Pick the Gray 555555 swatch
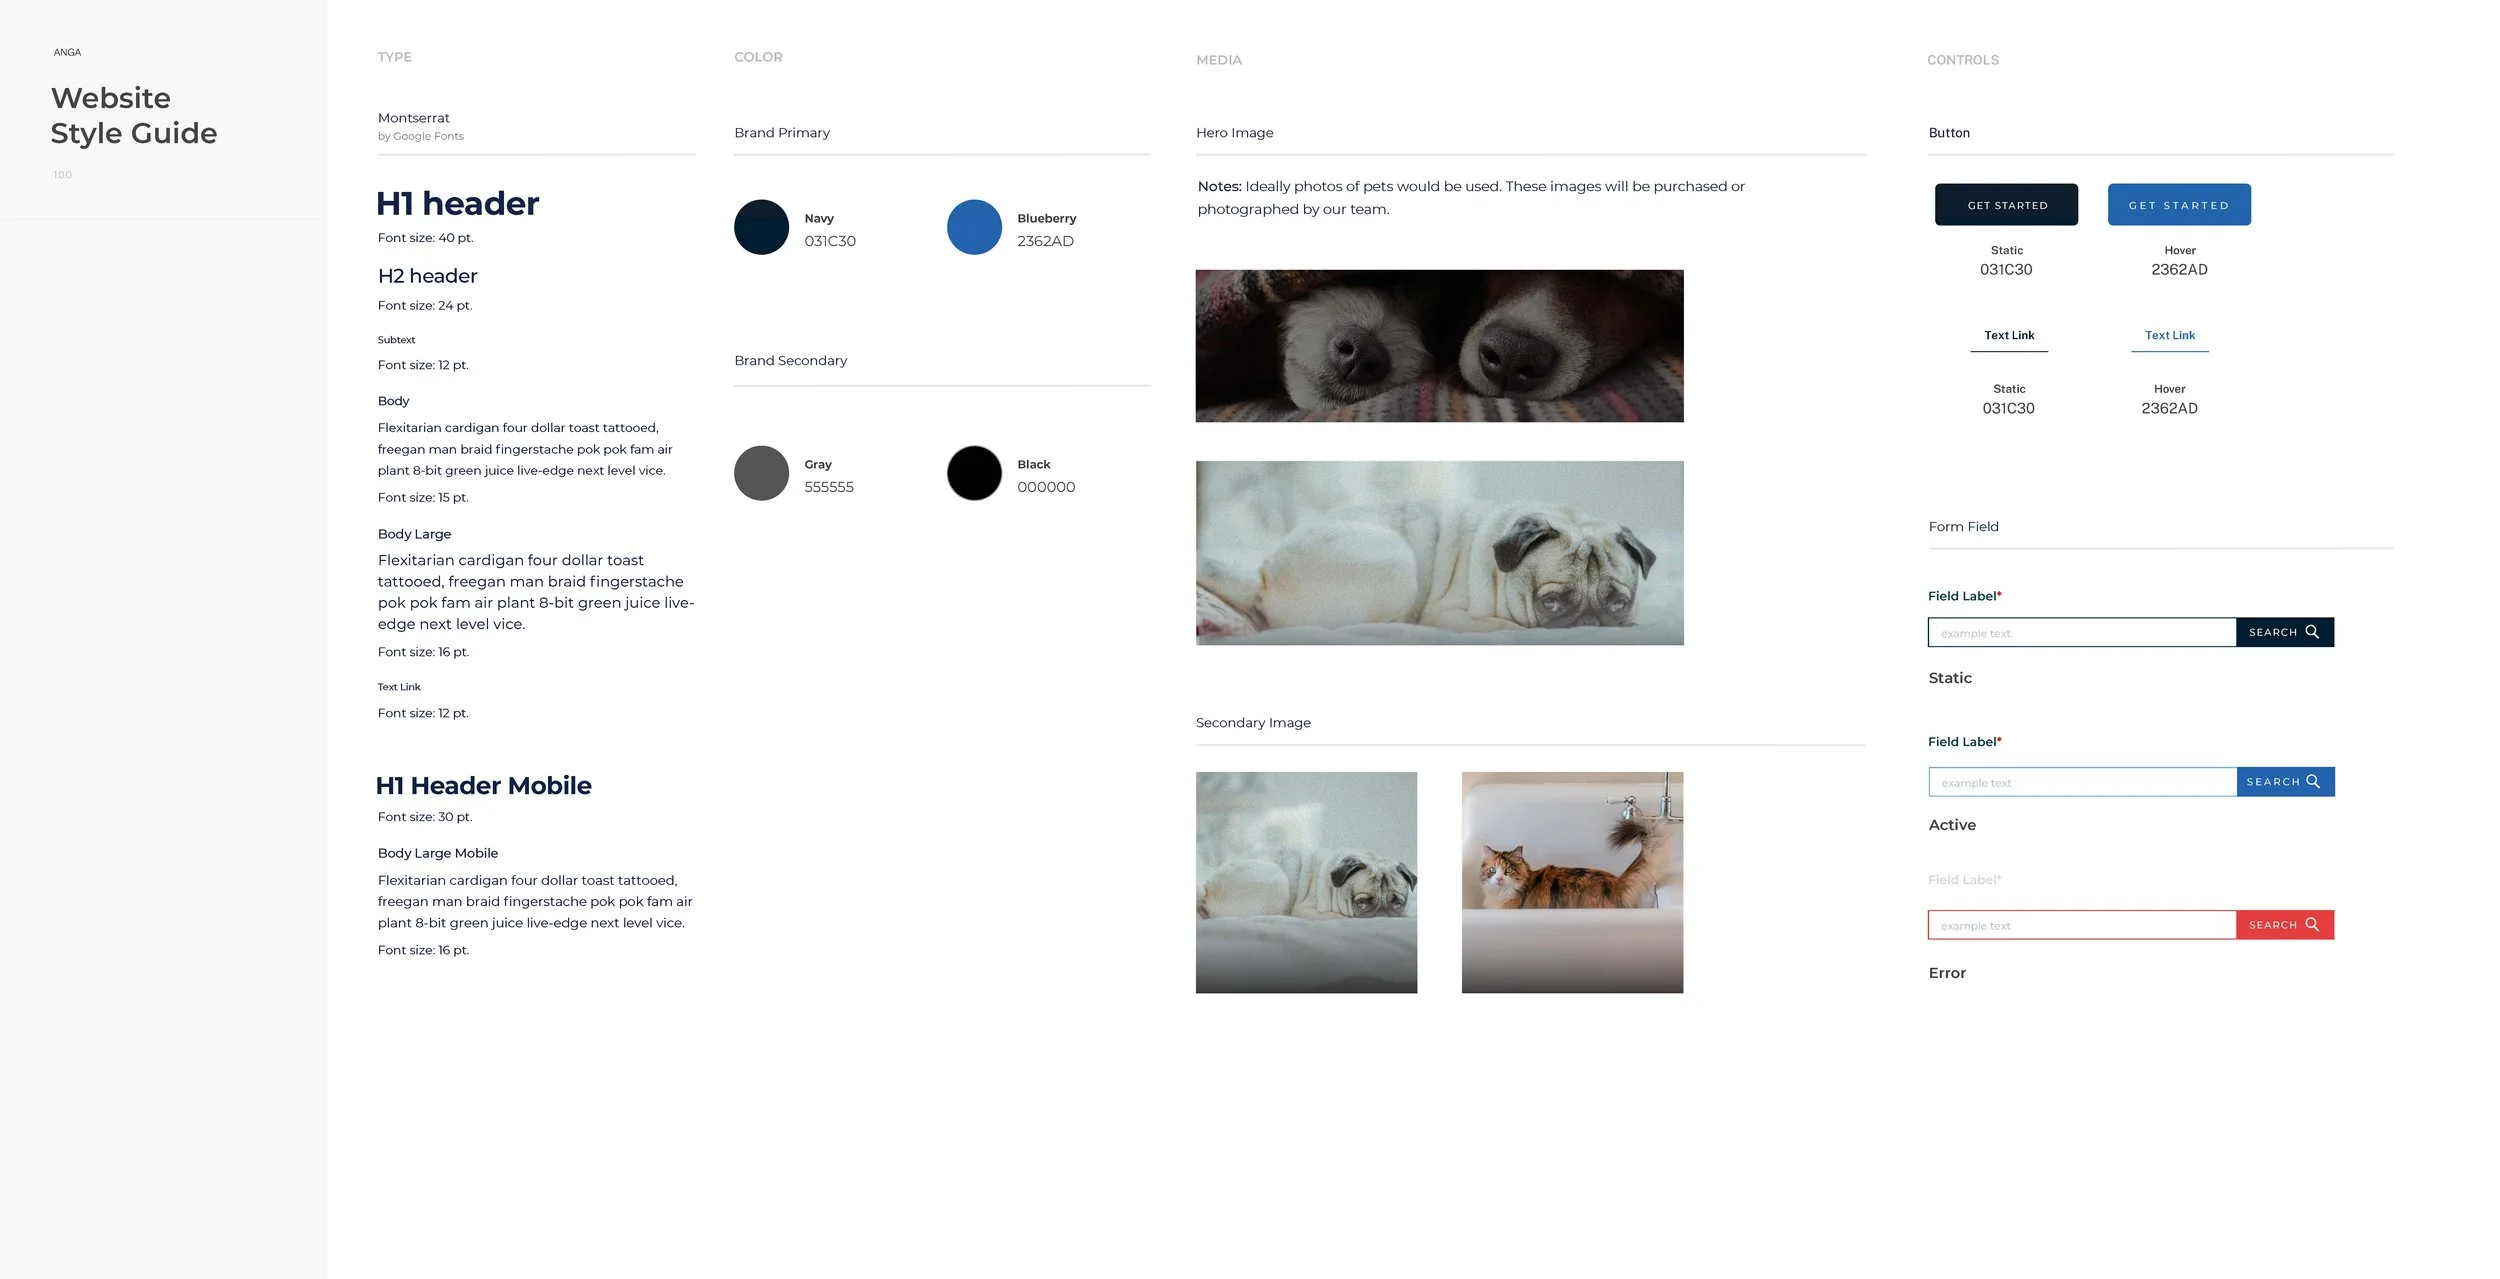 tap(761, 473)
